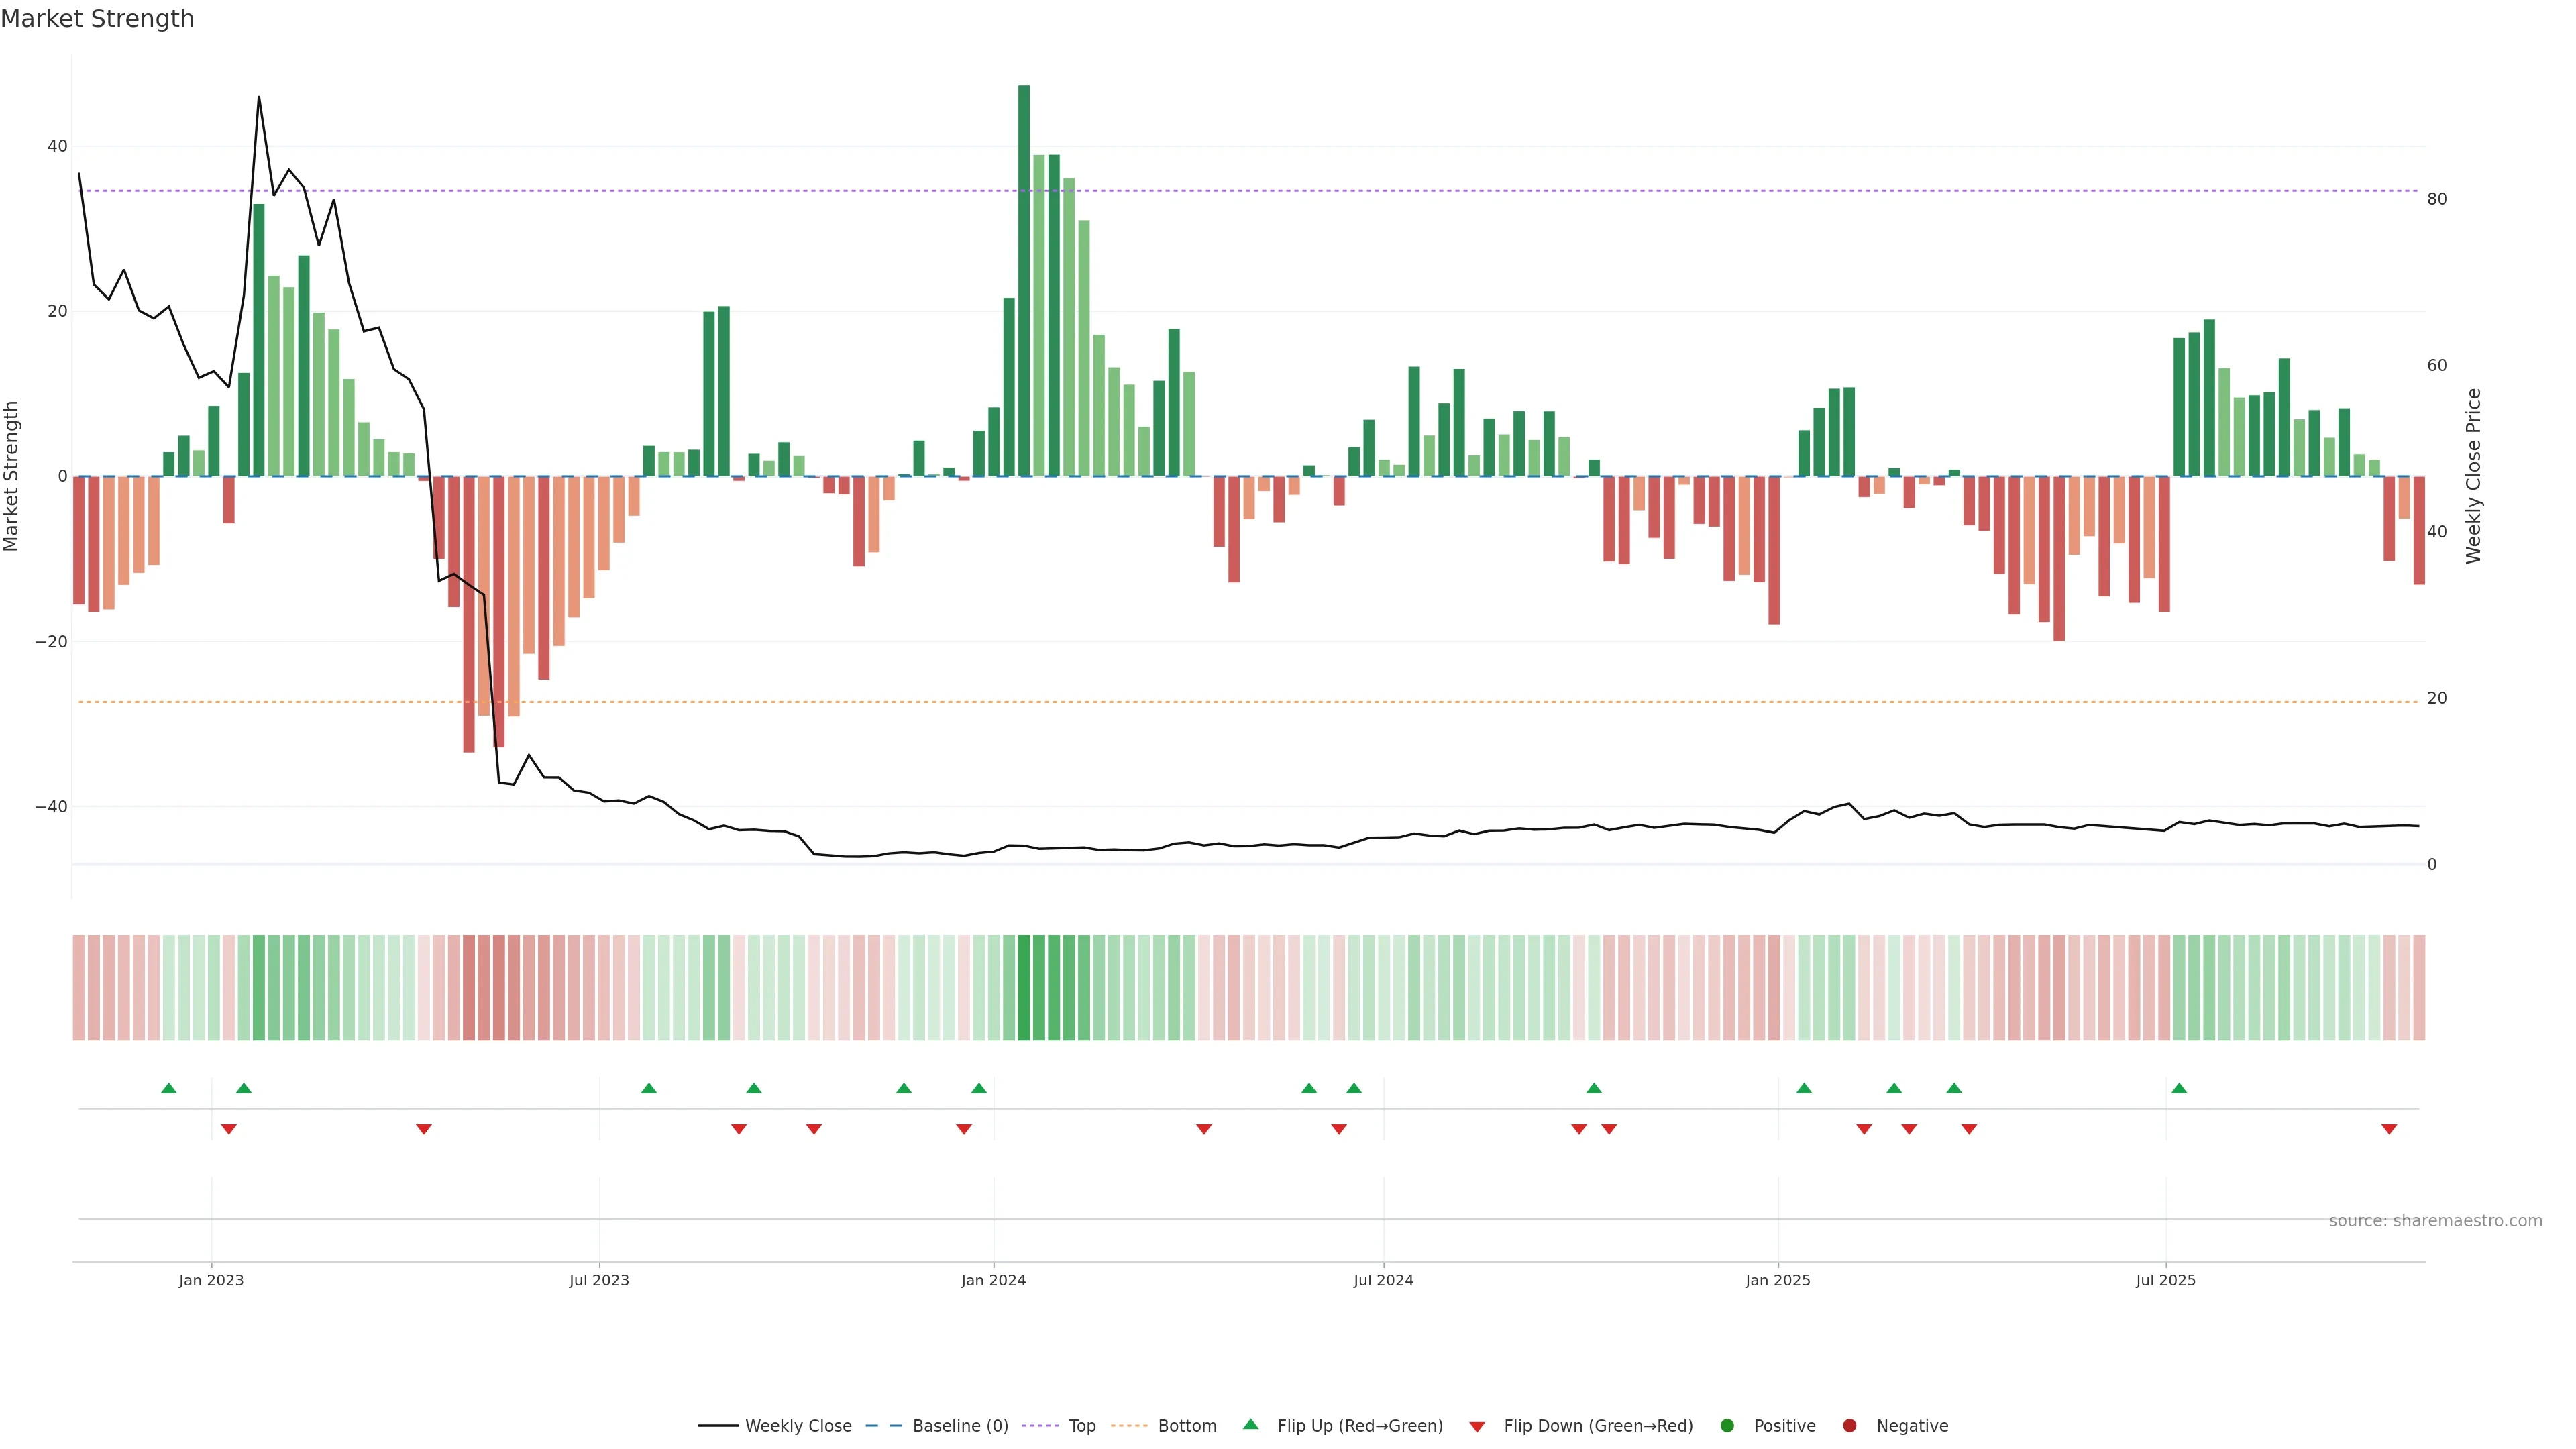
Task: Click Flip Down red triangle legend icon
Action: point(1477,1426)
